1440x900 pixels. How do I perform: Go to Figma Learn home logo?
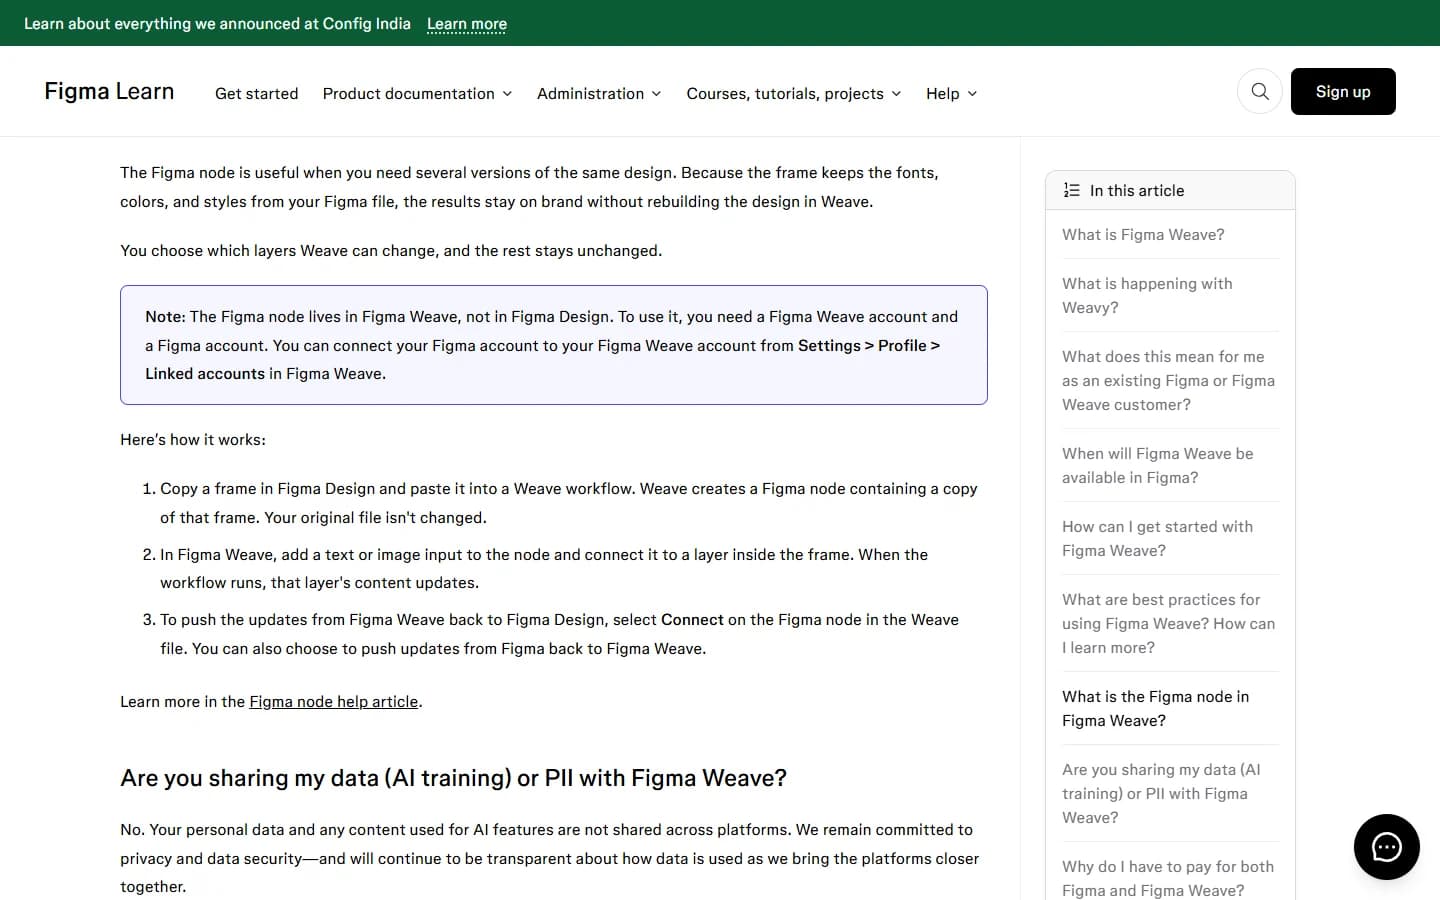(109, 92)
